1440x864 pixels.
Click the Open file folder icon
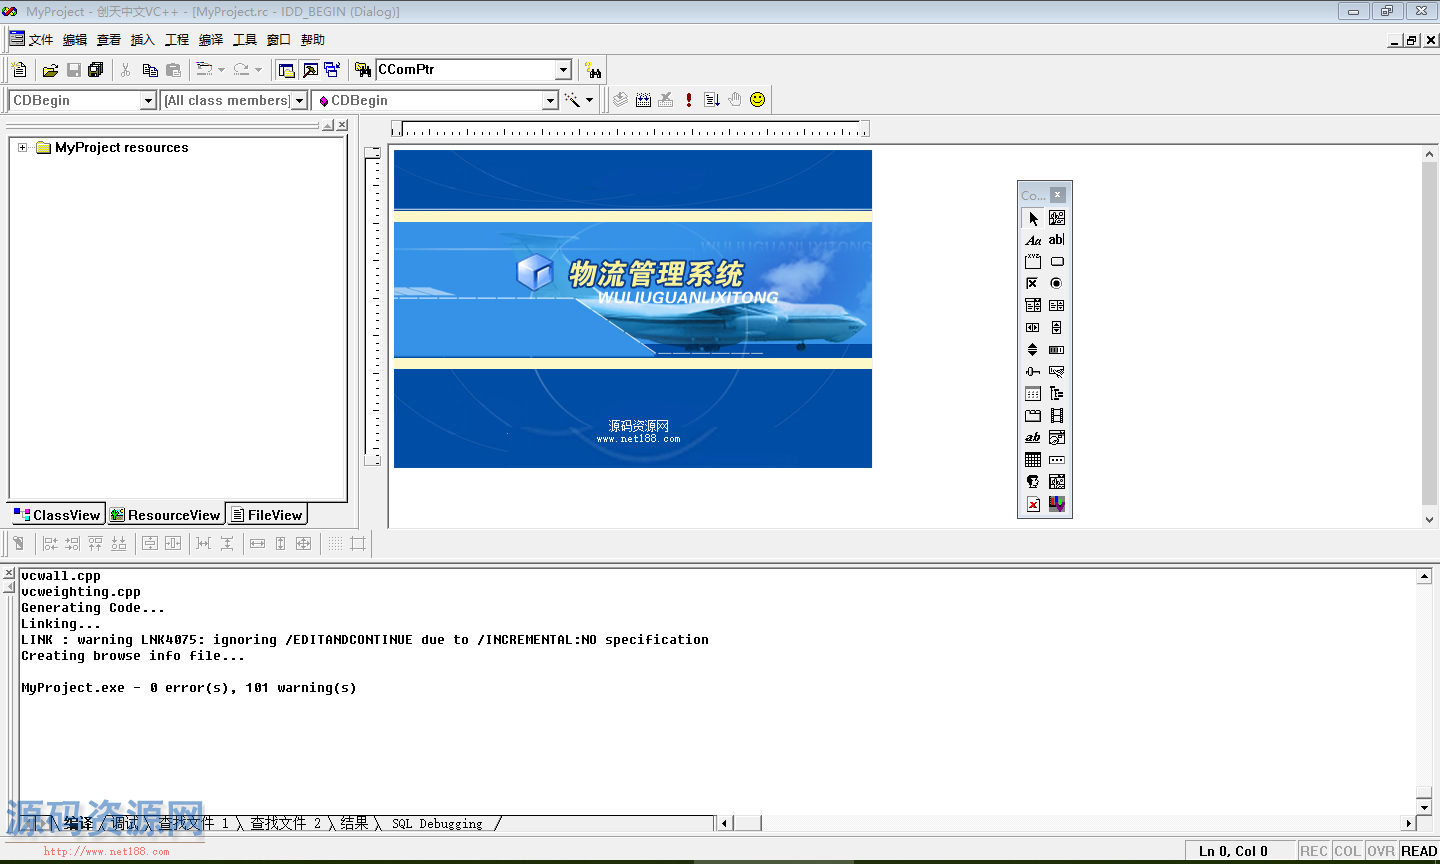(50, 70)
